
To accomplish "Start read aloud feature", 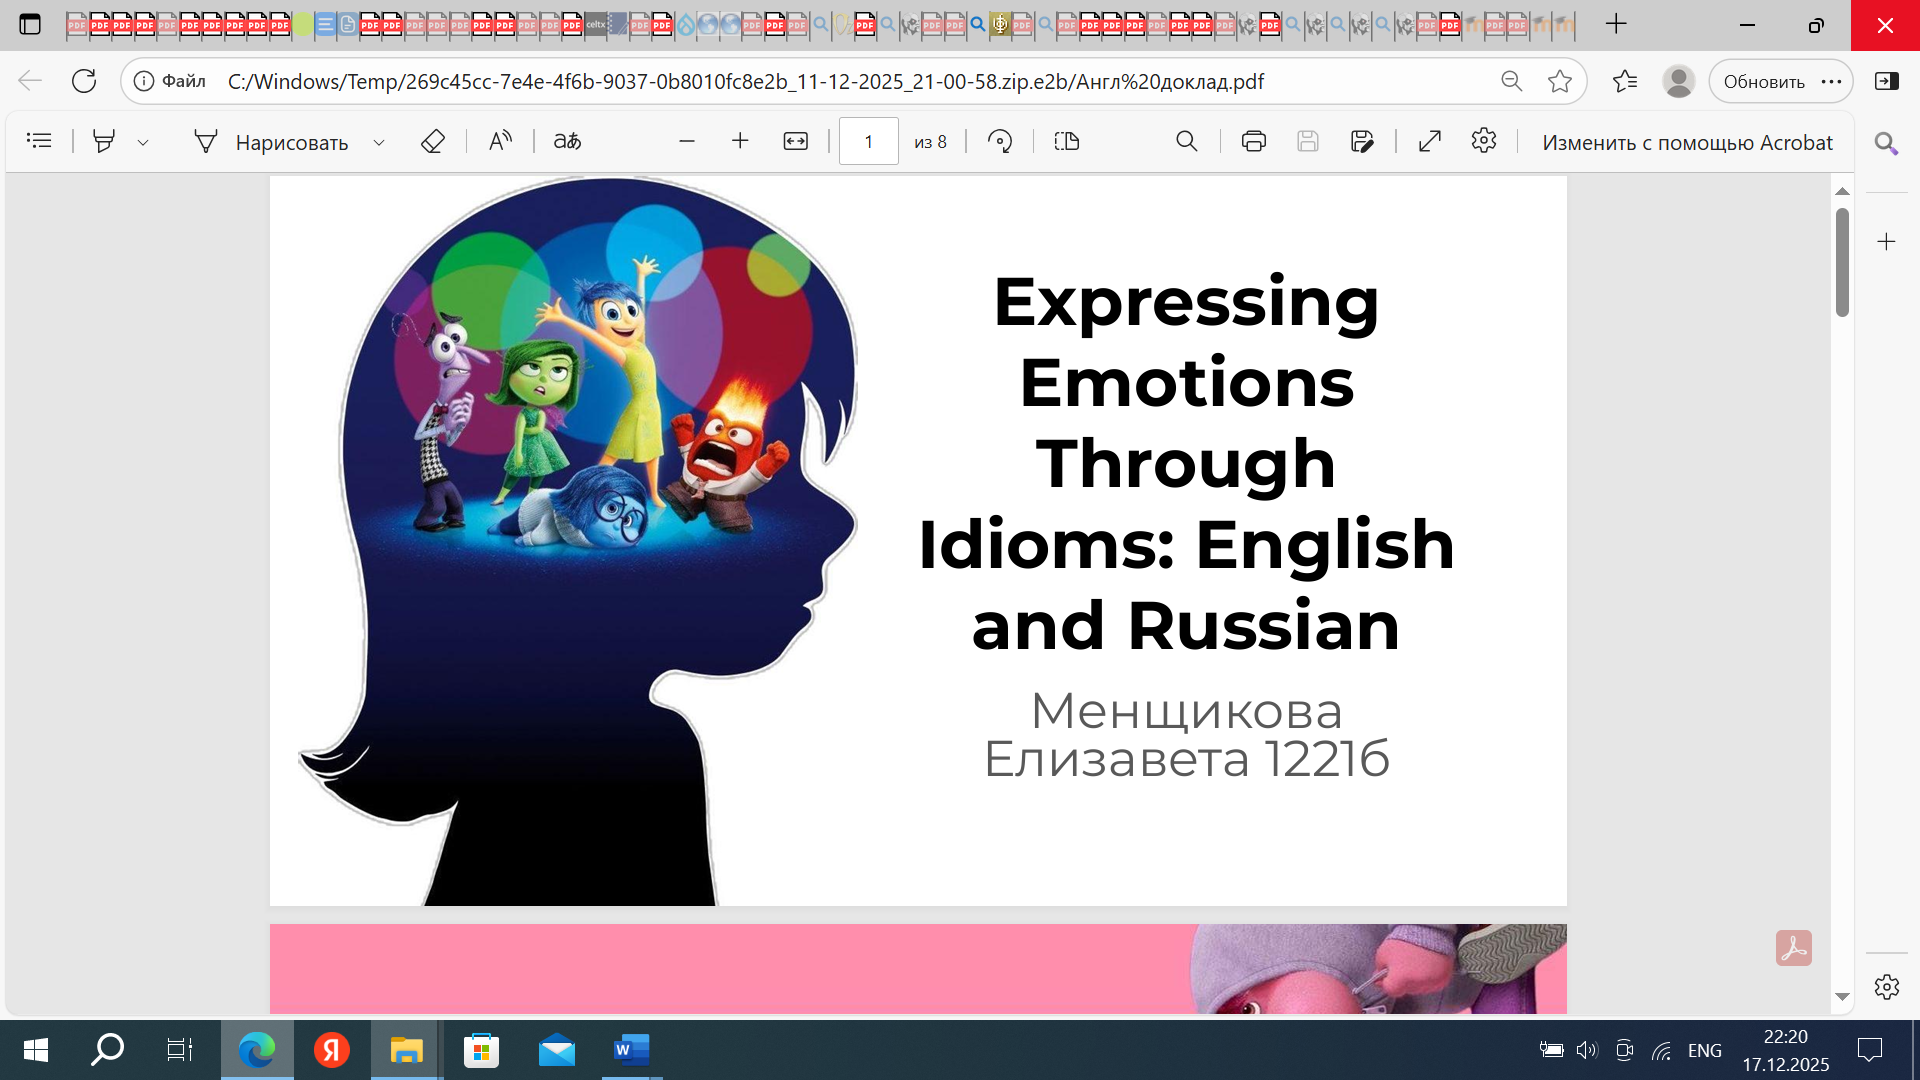I will pos(500,141).
